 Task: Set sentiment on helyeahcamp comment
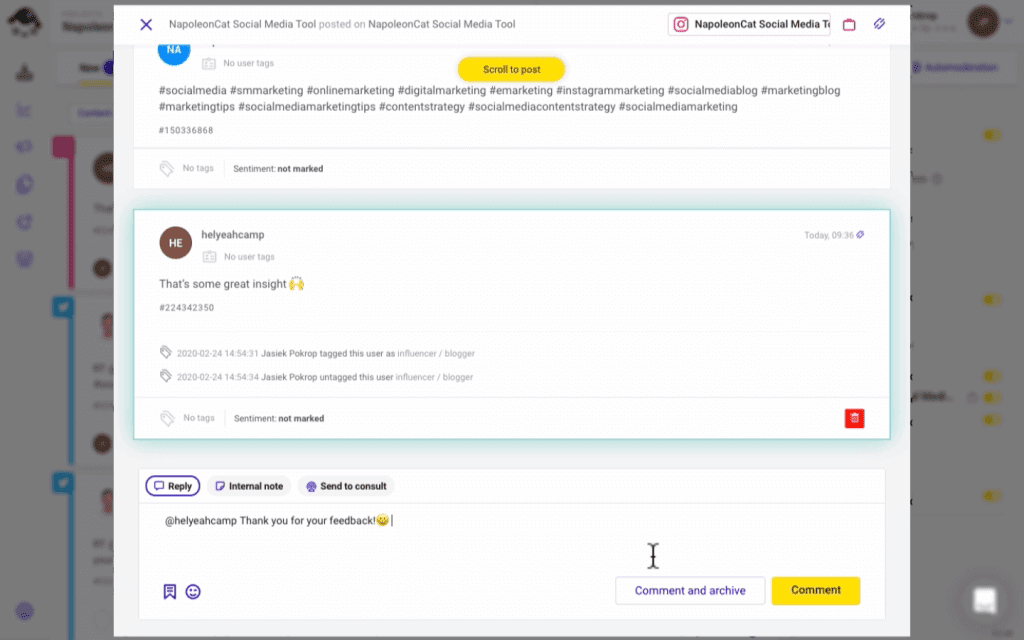click(x=279, y=419)
